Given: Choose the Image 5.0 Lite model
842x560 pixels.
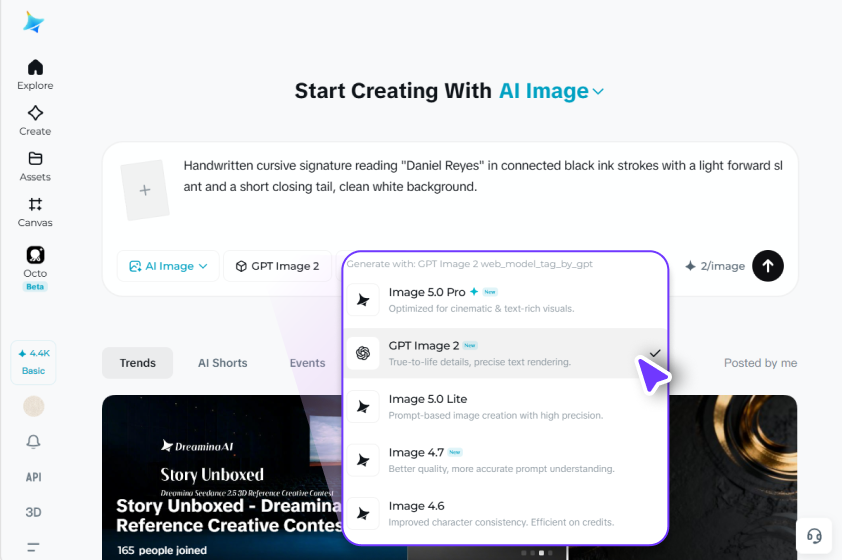Looking at the screenshot, I should coord(505,406).
